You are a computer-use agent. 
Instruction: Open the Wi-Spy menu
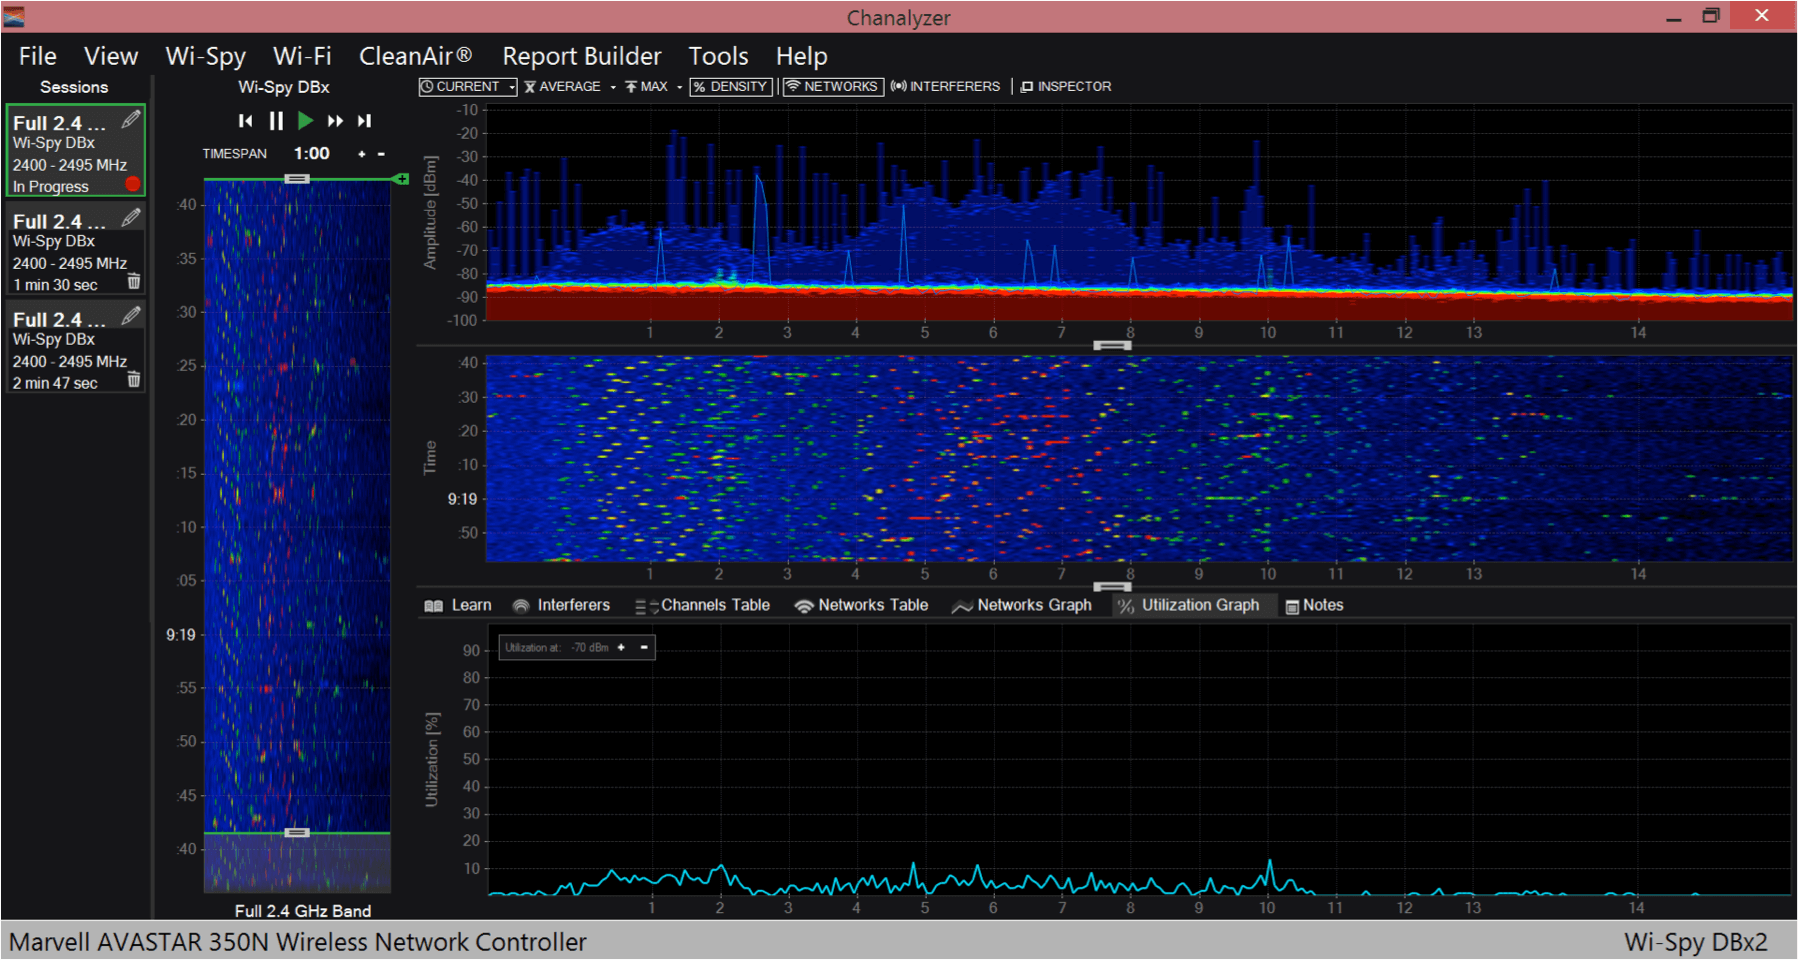206,56
